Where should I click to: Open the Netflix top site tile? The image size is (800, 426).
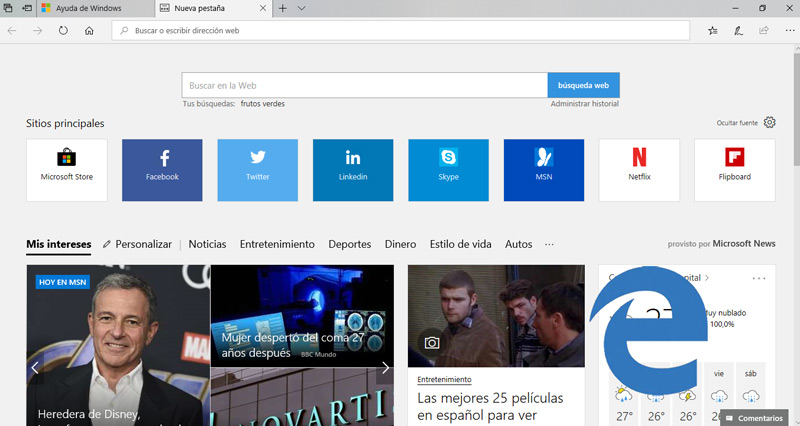tap(639, 170)
